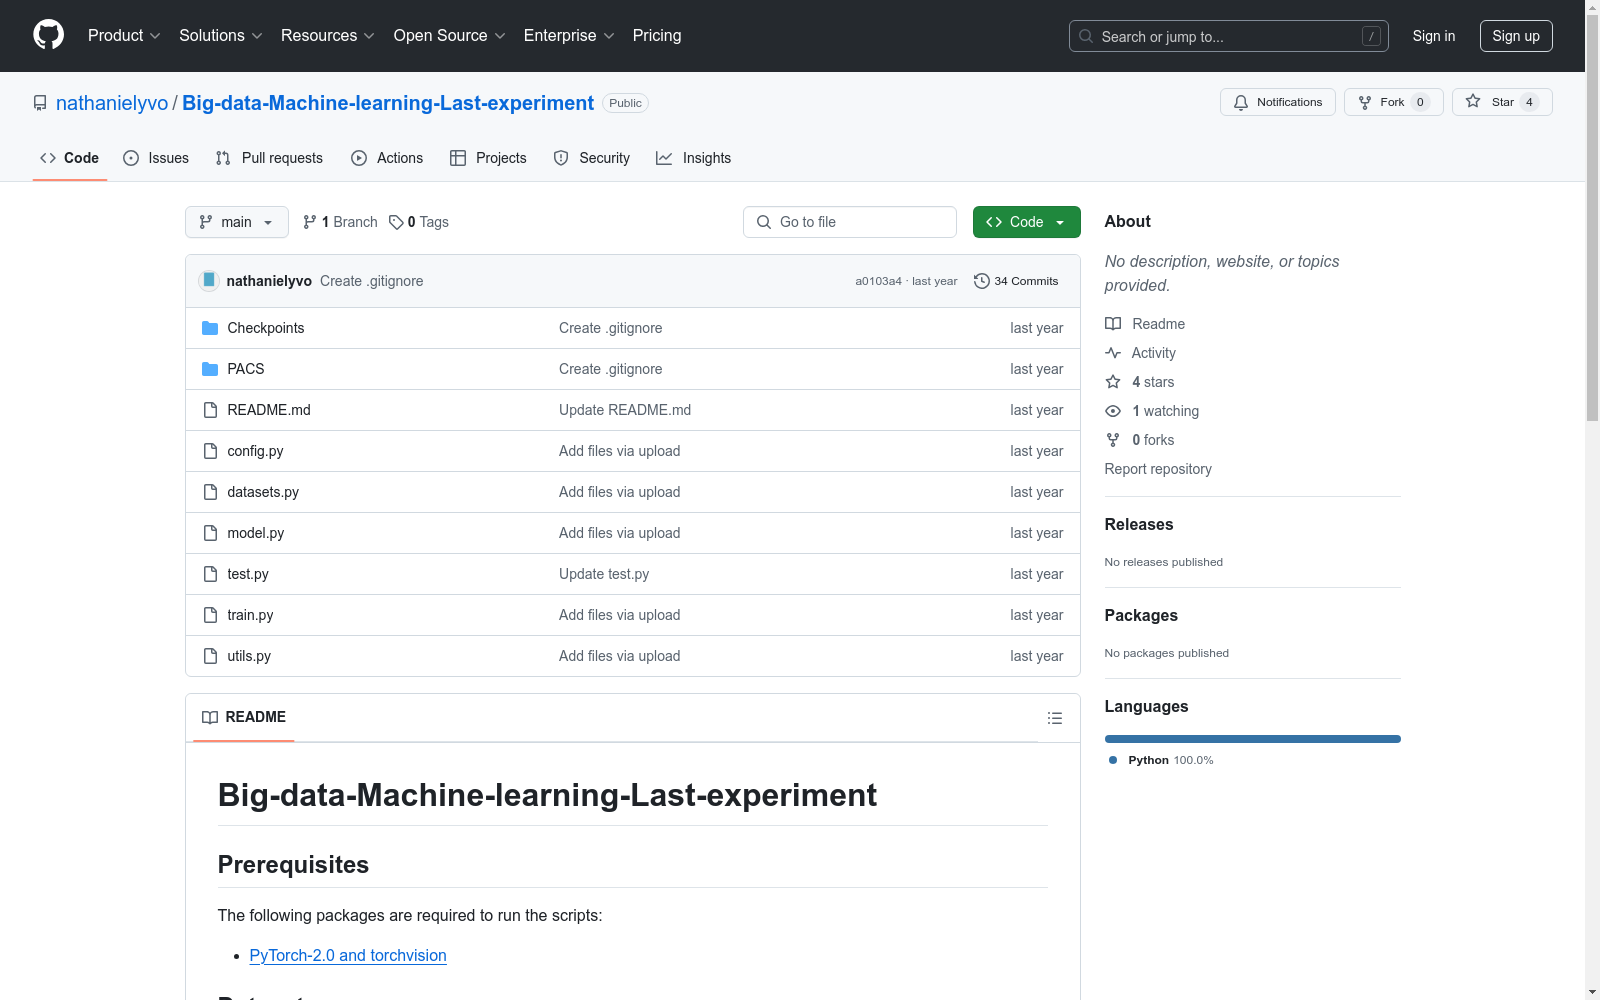Select the README tab heading
Viewport: 1600px width, 1000px height.
coord(244,717)
